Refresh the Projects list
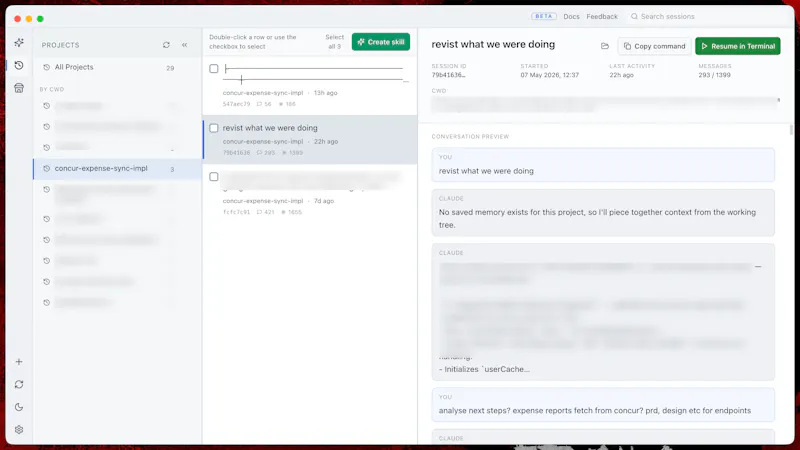Image resolution: width=800 pixels, height=450 pixels. click(x=166, y=45)
